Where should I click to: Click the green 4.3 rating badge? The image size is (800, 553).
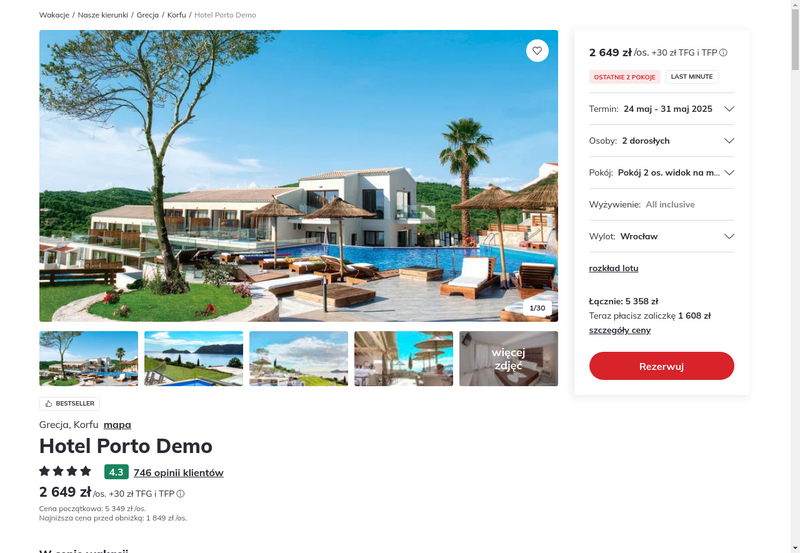coord(116,472)
